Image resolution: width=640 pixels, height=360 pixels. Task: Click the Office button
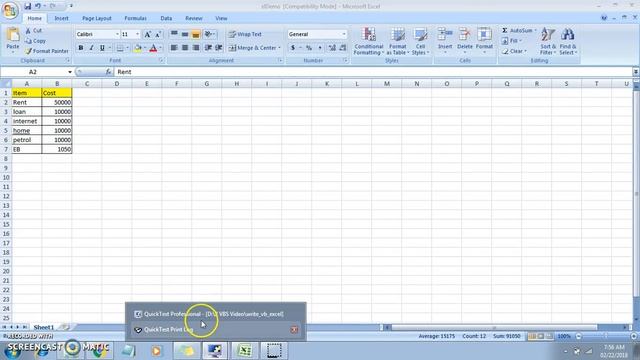10,10
